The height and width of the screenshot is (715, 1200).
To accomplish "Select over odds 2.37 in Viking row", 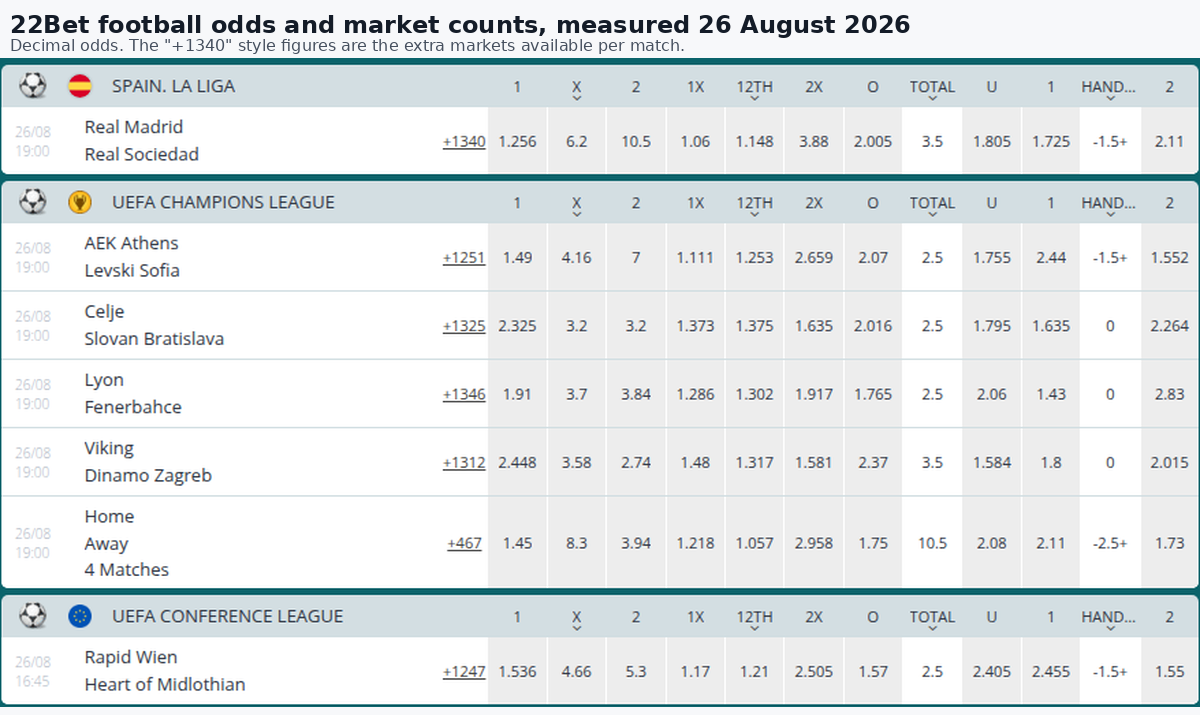I will click(873, 463).
